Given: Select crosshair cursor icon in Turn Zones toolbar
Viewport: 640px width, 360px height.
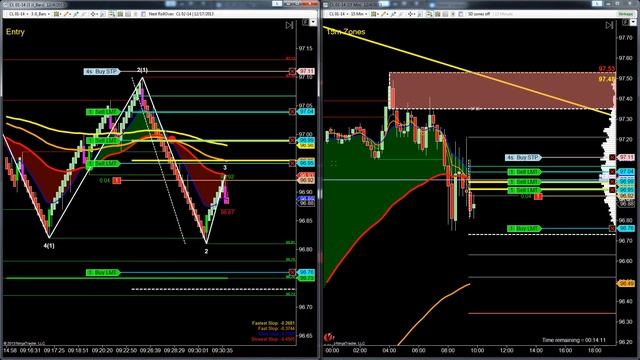Looking at the screenshot, I should pyautogui.click(x=411, y=14).
